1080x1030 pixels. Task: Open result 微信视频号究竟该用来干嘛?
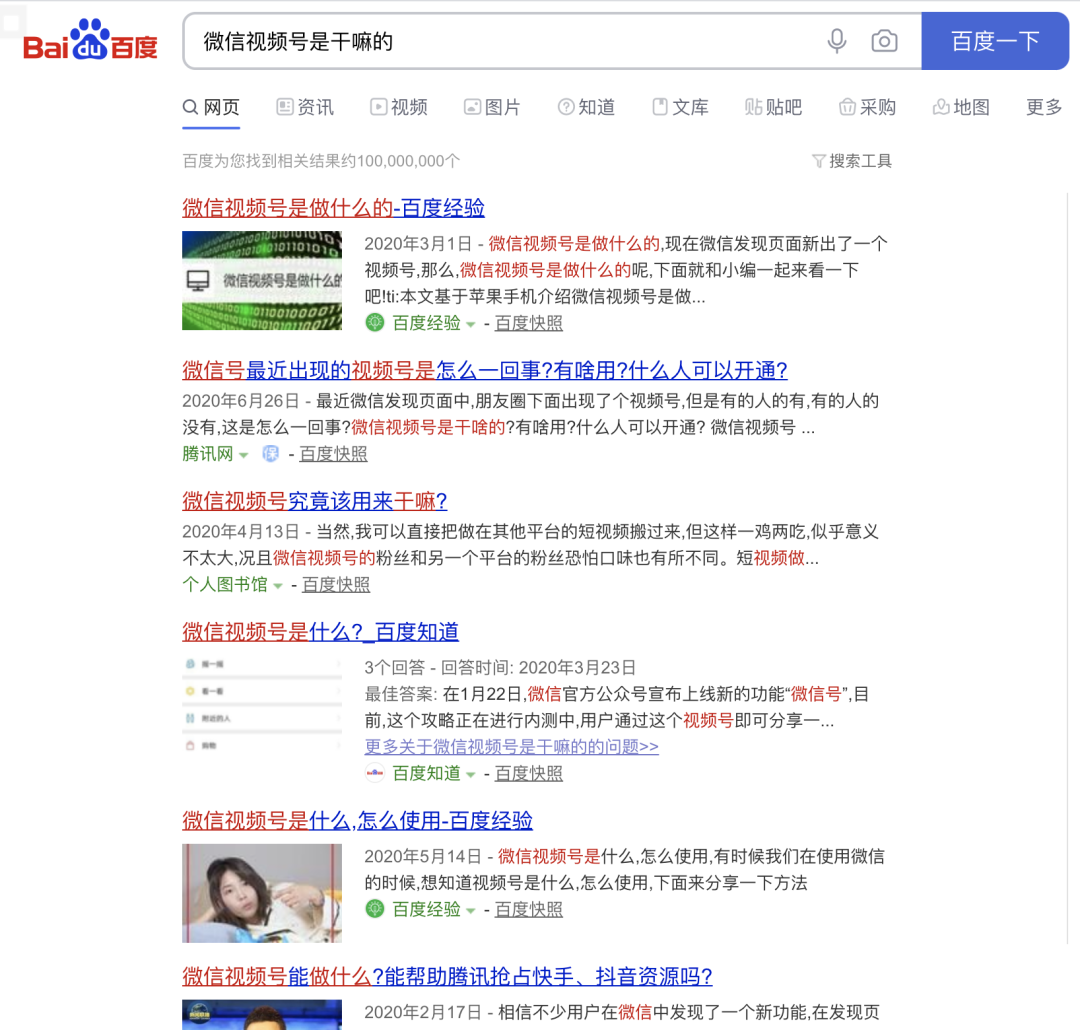(315, 501)
